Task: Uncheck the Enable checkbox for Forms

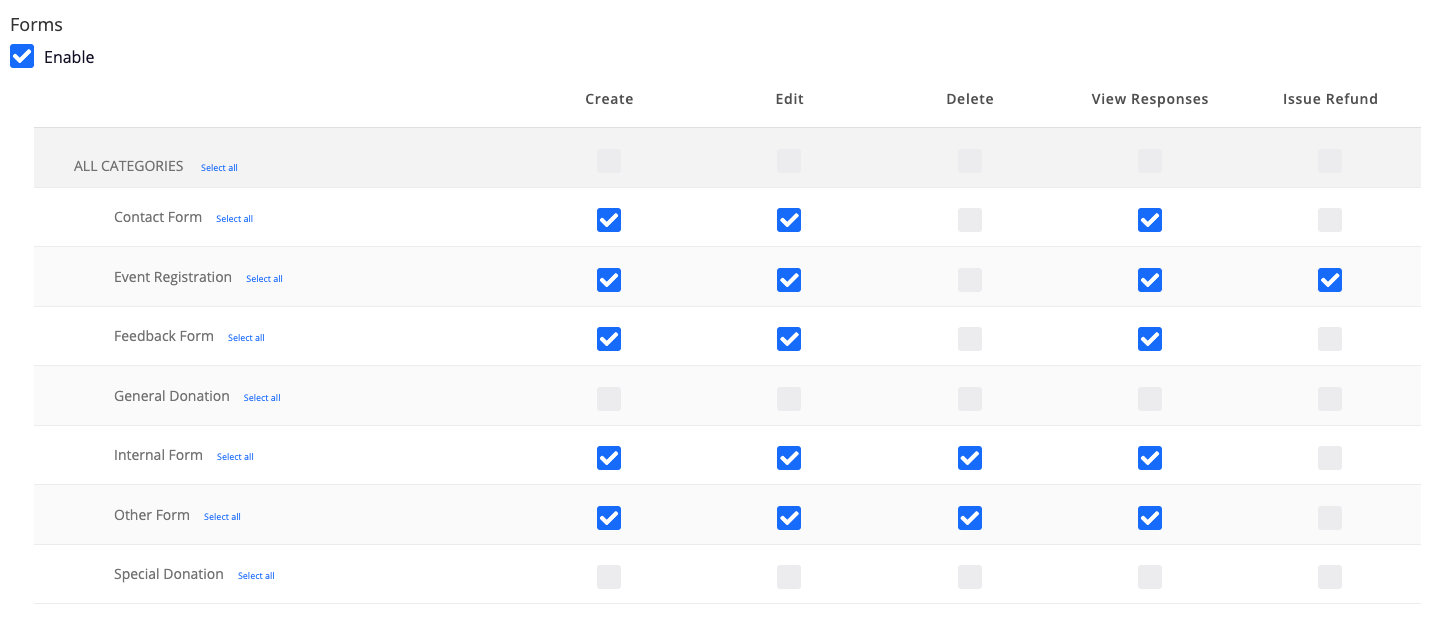Action: (22, 56)
